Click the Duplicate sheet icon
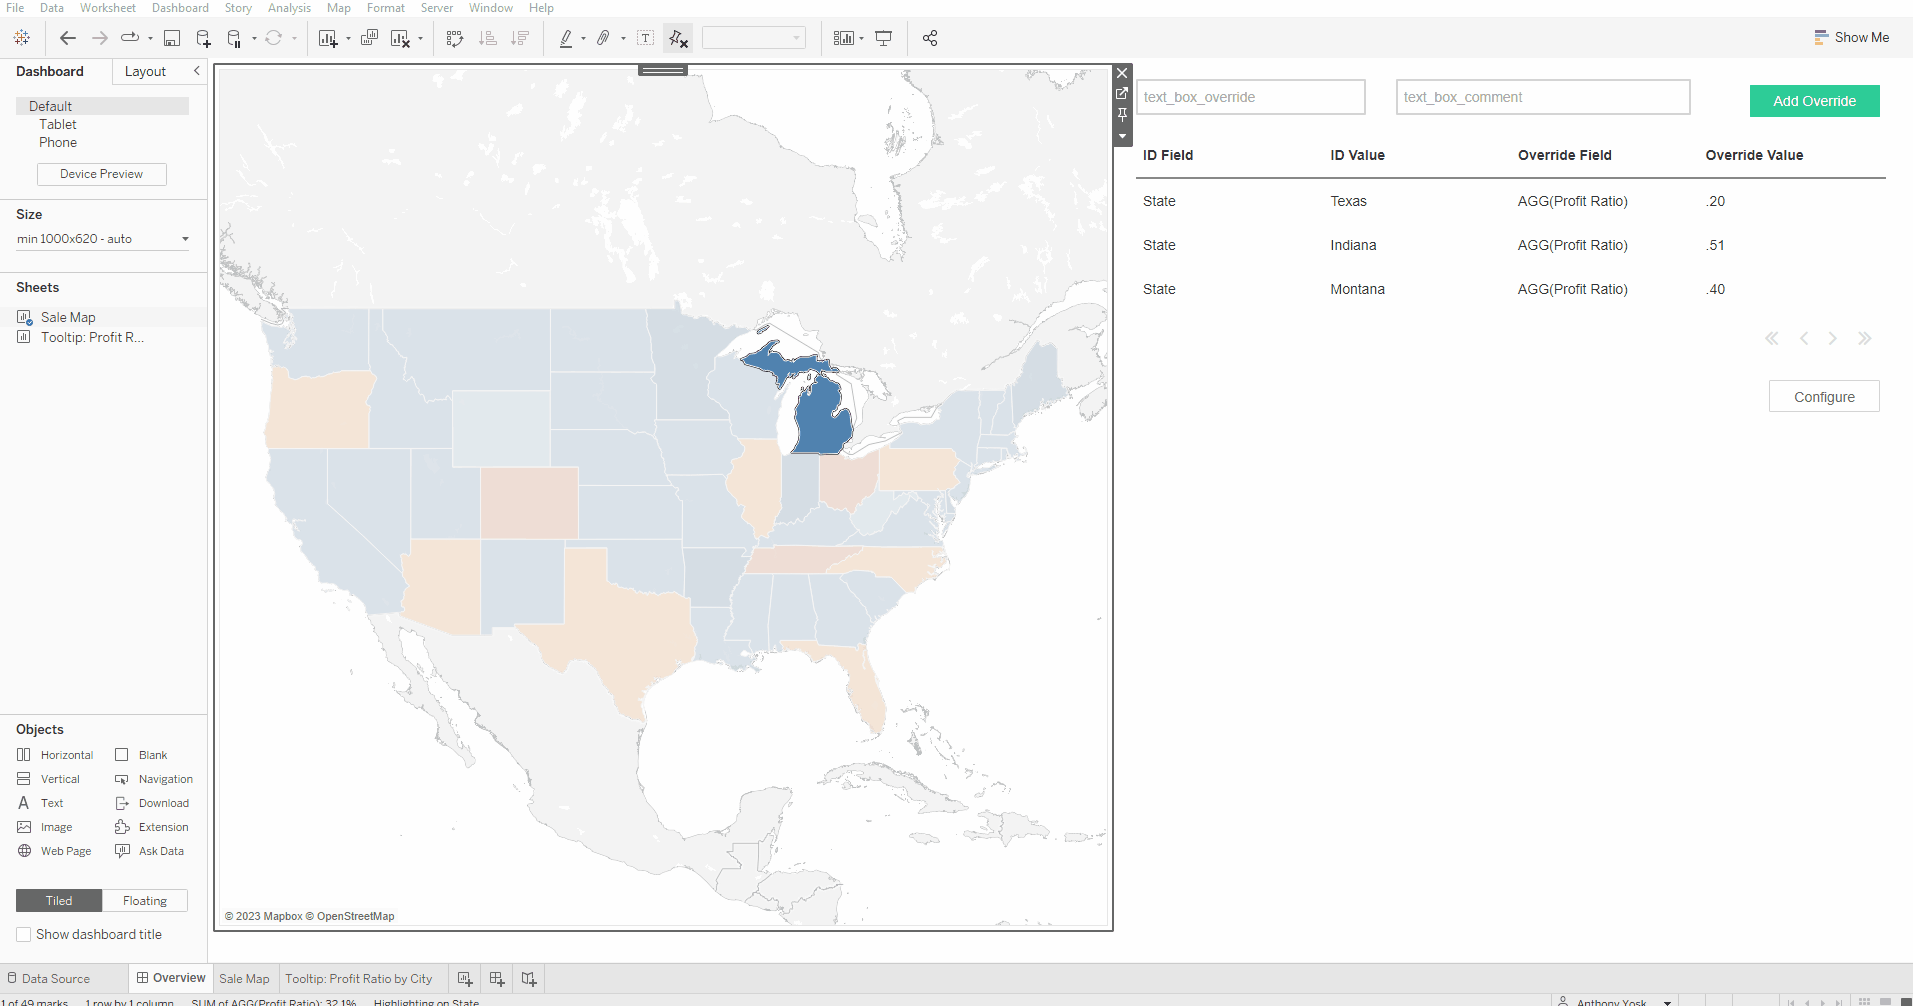 369,38
